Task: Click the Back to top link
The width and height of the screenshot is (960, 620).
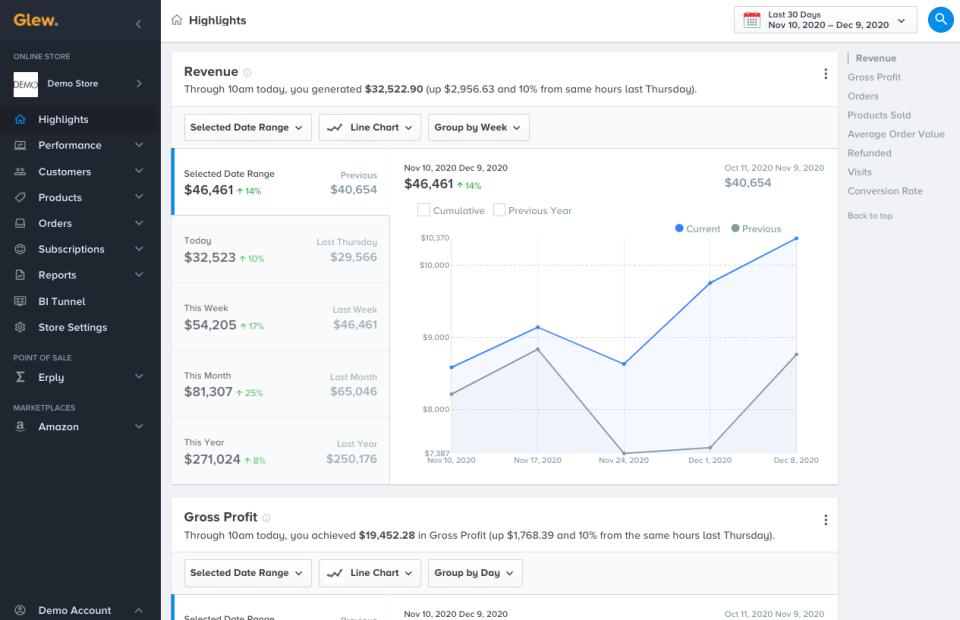Action: pyautogui.click(x=870, y=216)
